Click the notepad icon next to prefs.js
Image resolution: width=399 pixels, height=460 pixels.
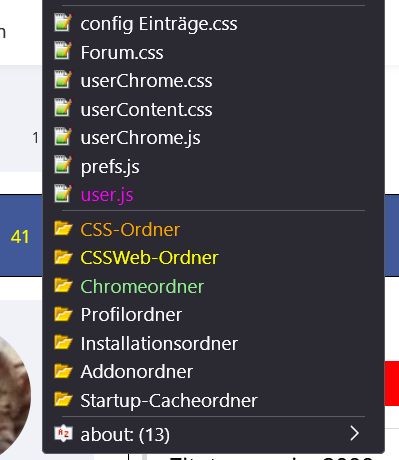[x=63, y=165]
